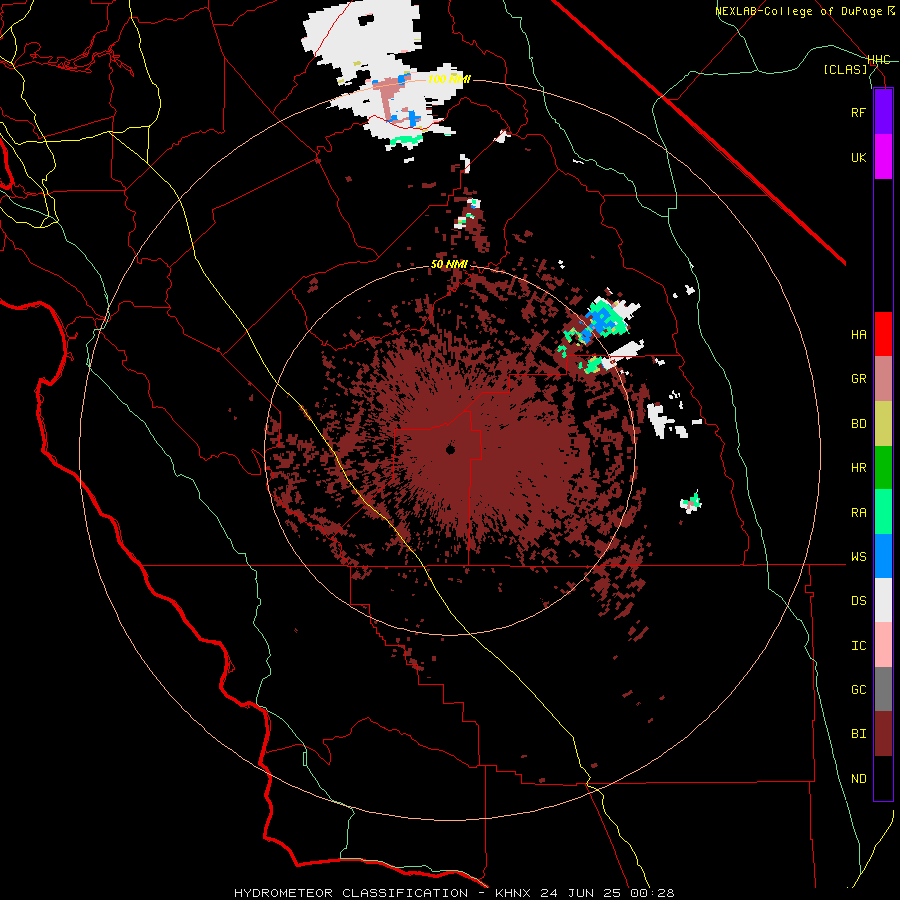Viewport: 900px width, 900px height.
Task: Click the 'RF' legend label
Action: 858,113
